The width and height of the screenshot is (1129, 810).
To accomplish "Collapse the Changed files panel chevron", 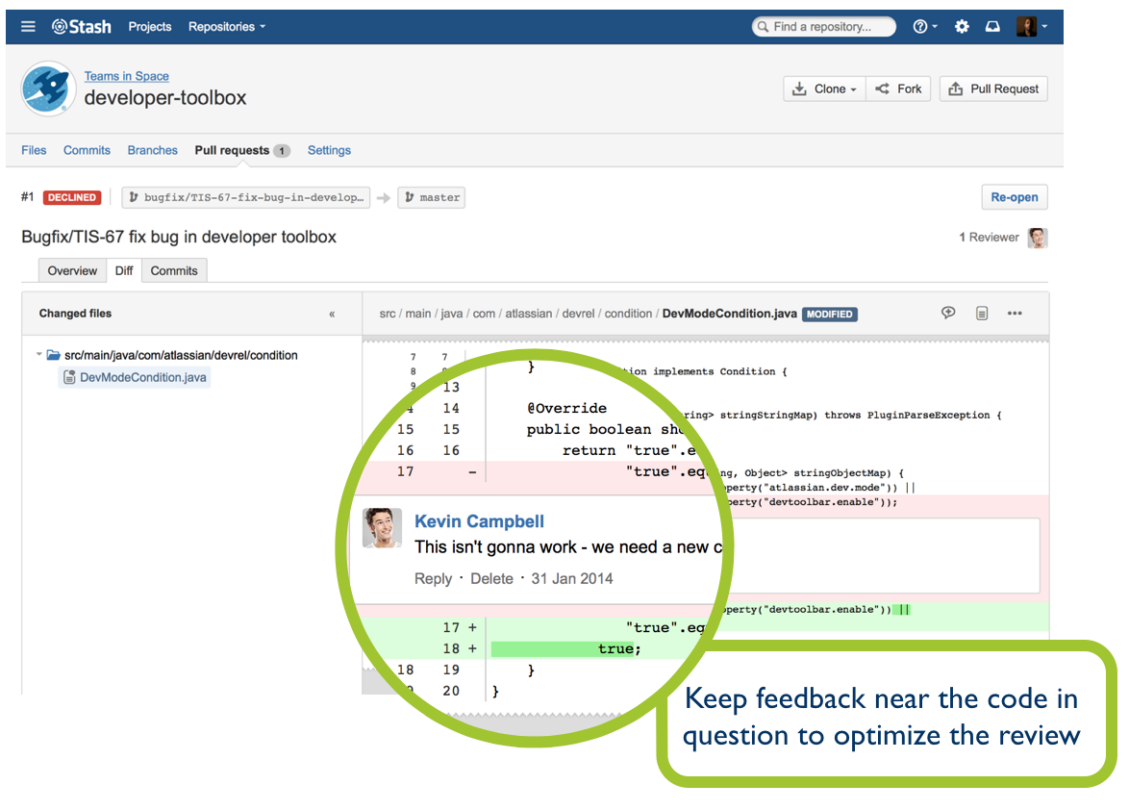I will (x=332, y=314).
